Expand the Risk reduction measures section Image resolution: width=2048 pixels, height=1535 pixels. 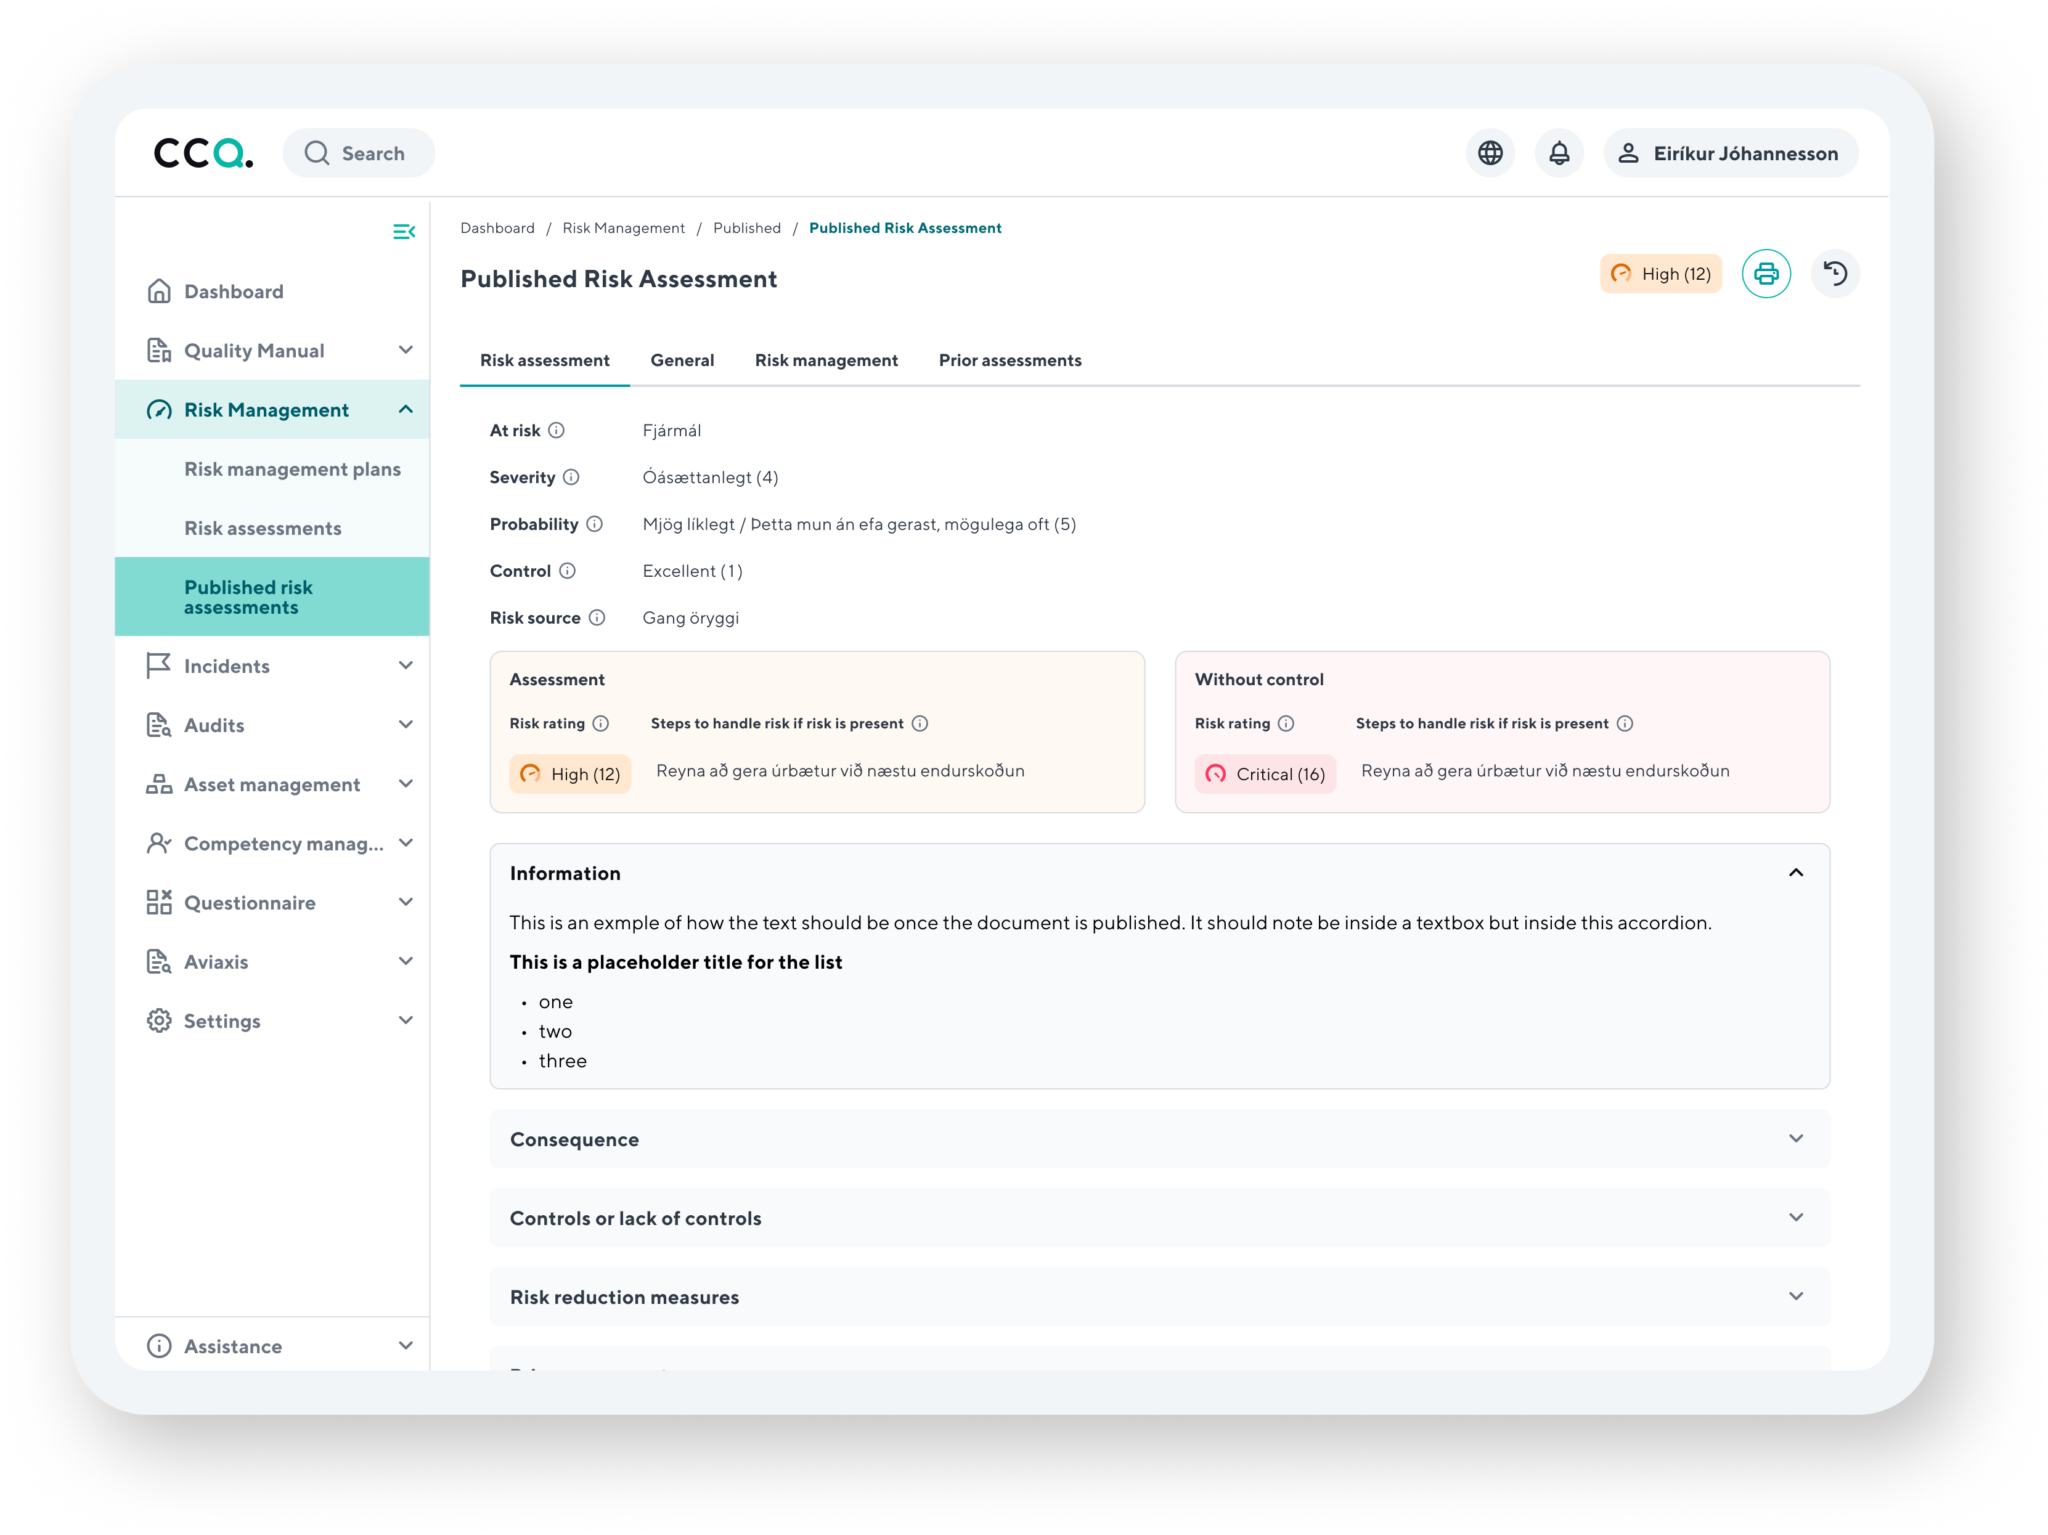point(1795,1297)
